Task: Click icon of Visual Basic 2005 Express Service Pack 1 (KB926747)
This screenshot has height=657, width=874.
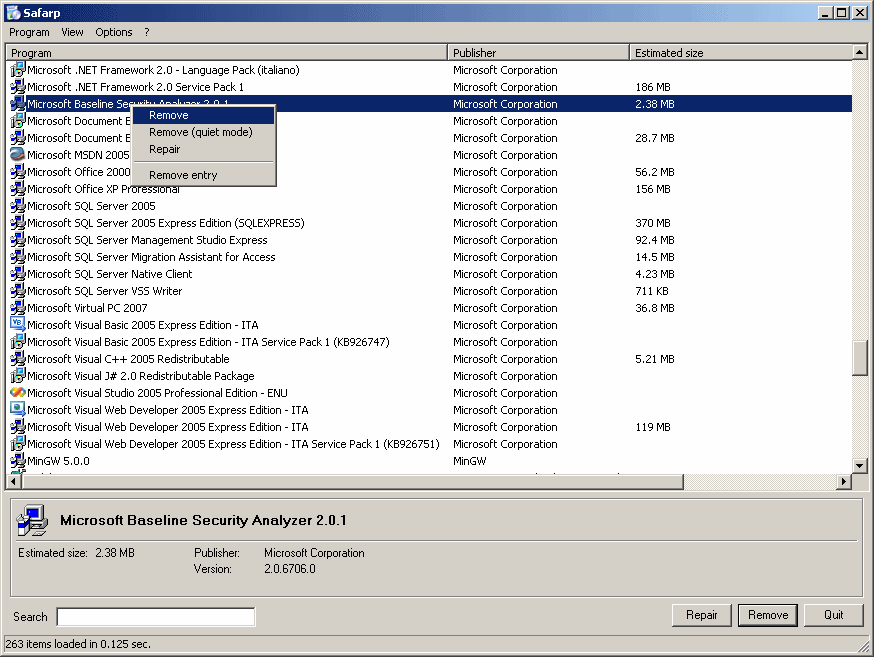Action: pyautogui.click(x=18, y=342)
